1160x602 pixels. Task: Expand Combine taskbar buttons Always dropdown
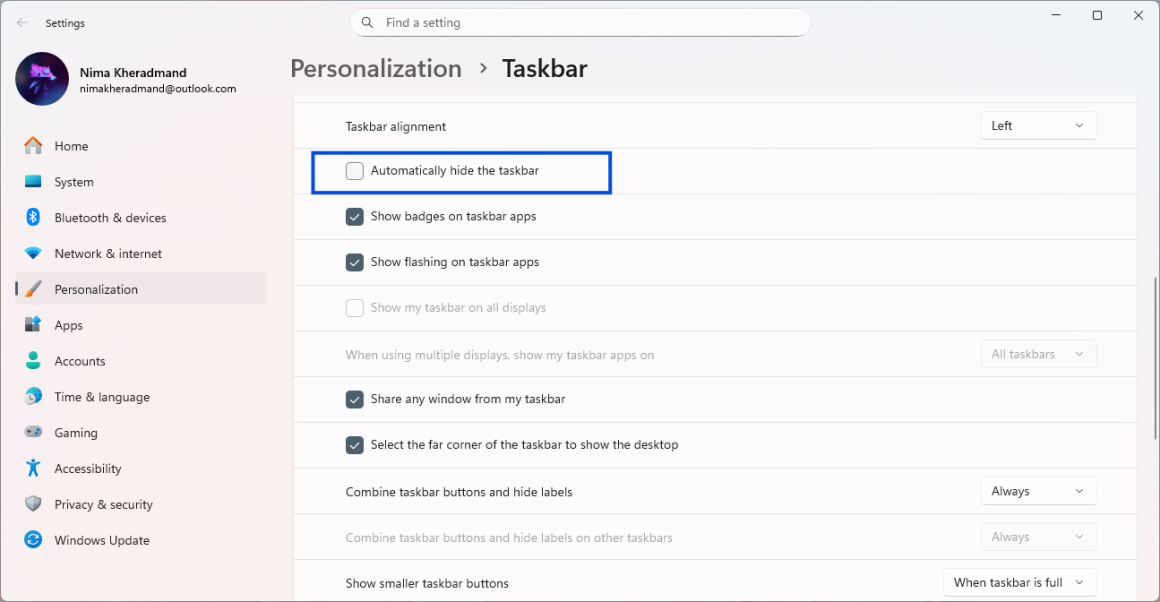tap(1038, 491)
